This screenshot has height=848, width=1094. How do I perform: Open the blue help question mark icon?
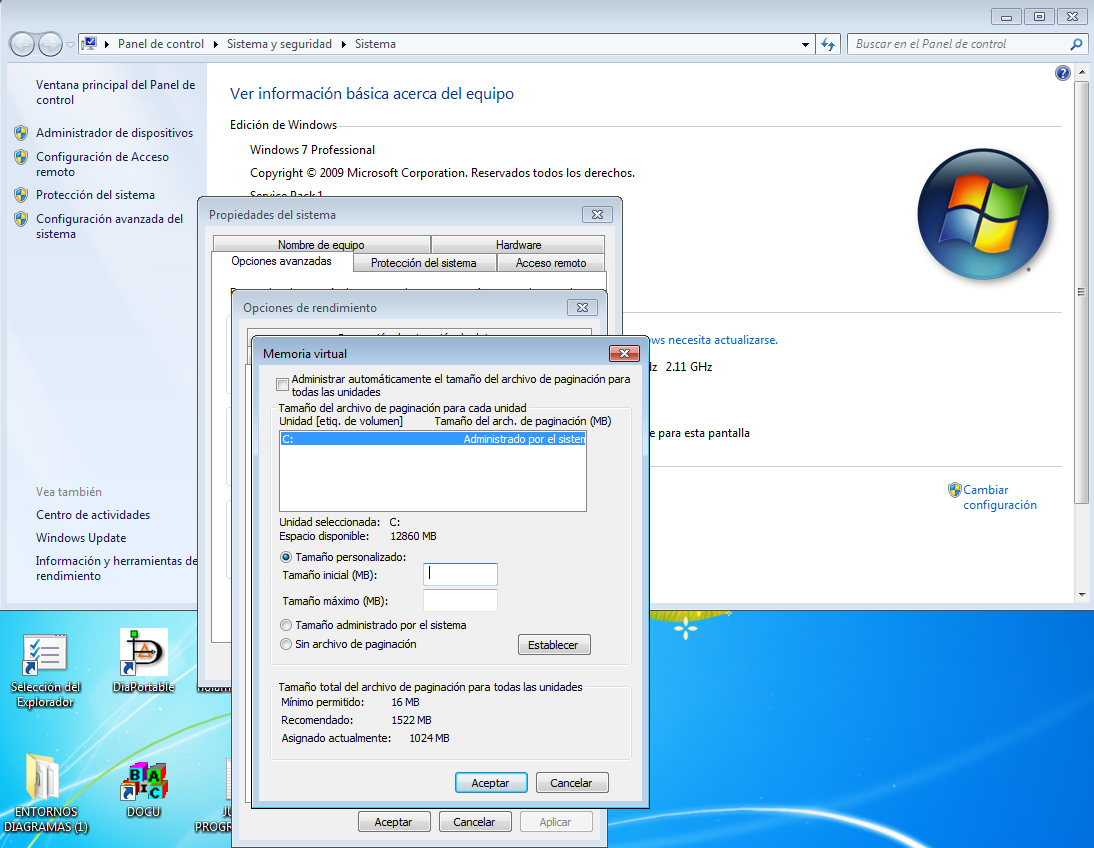[1063, 73]
